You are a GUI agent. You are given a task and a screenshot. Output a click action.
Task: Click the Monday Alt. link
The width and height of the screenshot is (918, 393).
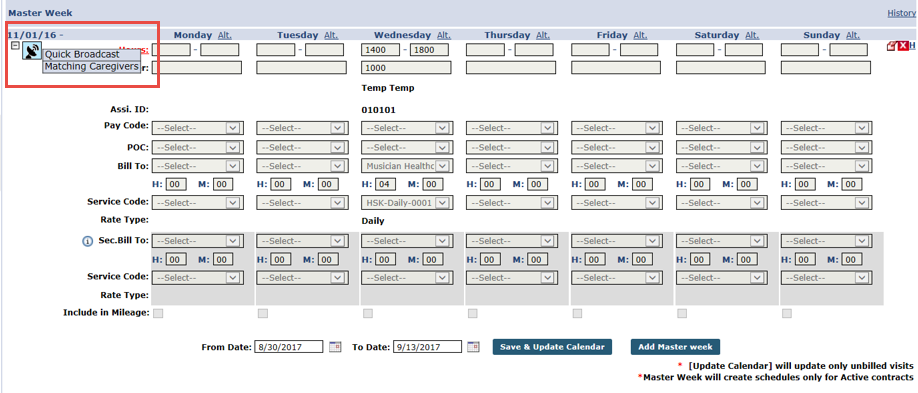[225, 35]
